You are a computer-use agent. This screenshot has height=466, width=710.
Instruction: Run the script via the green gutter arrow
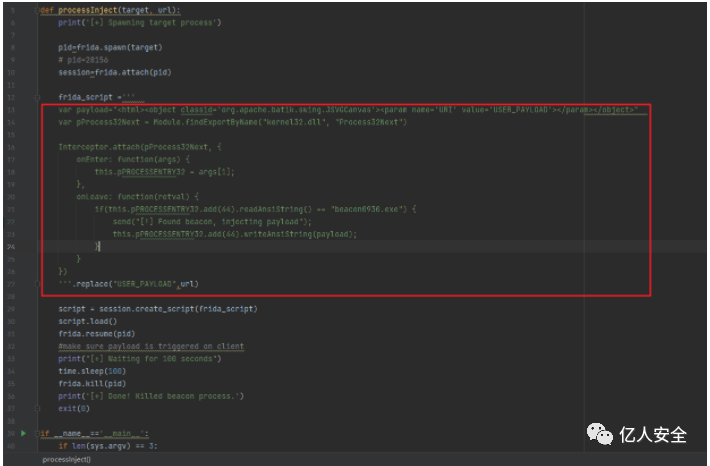point(23,433)
